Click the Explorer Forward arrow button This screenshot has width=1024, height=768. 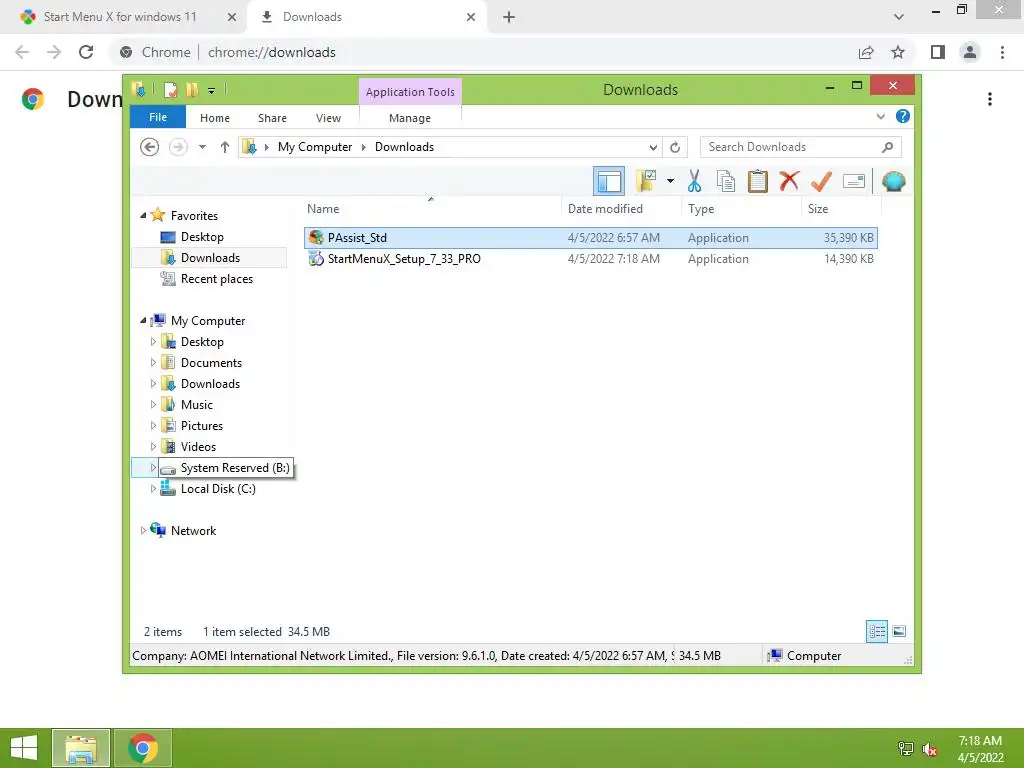click(x=178, y=147)
